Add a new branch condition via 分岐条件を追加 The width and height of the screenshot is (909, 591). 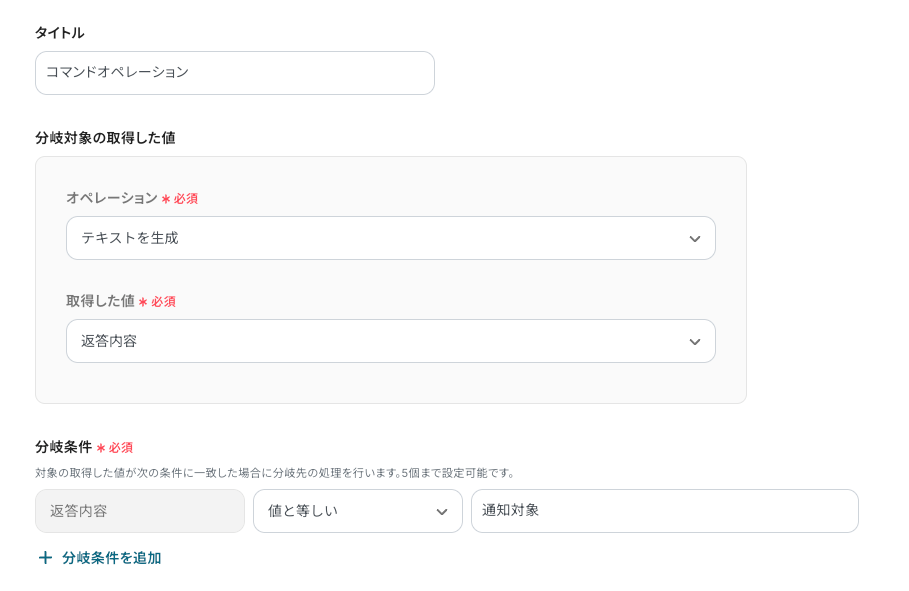point(111,558)
